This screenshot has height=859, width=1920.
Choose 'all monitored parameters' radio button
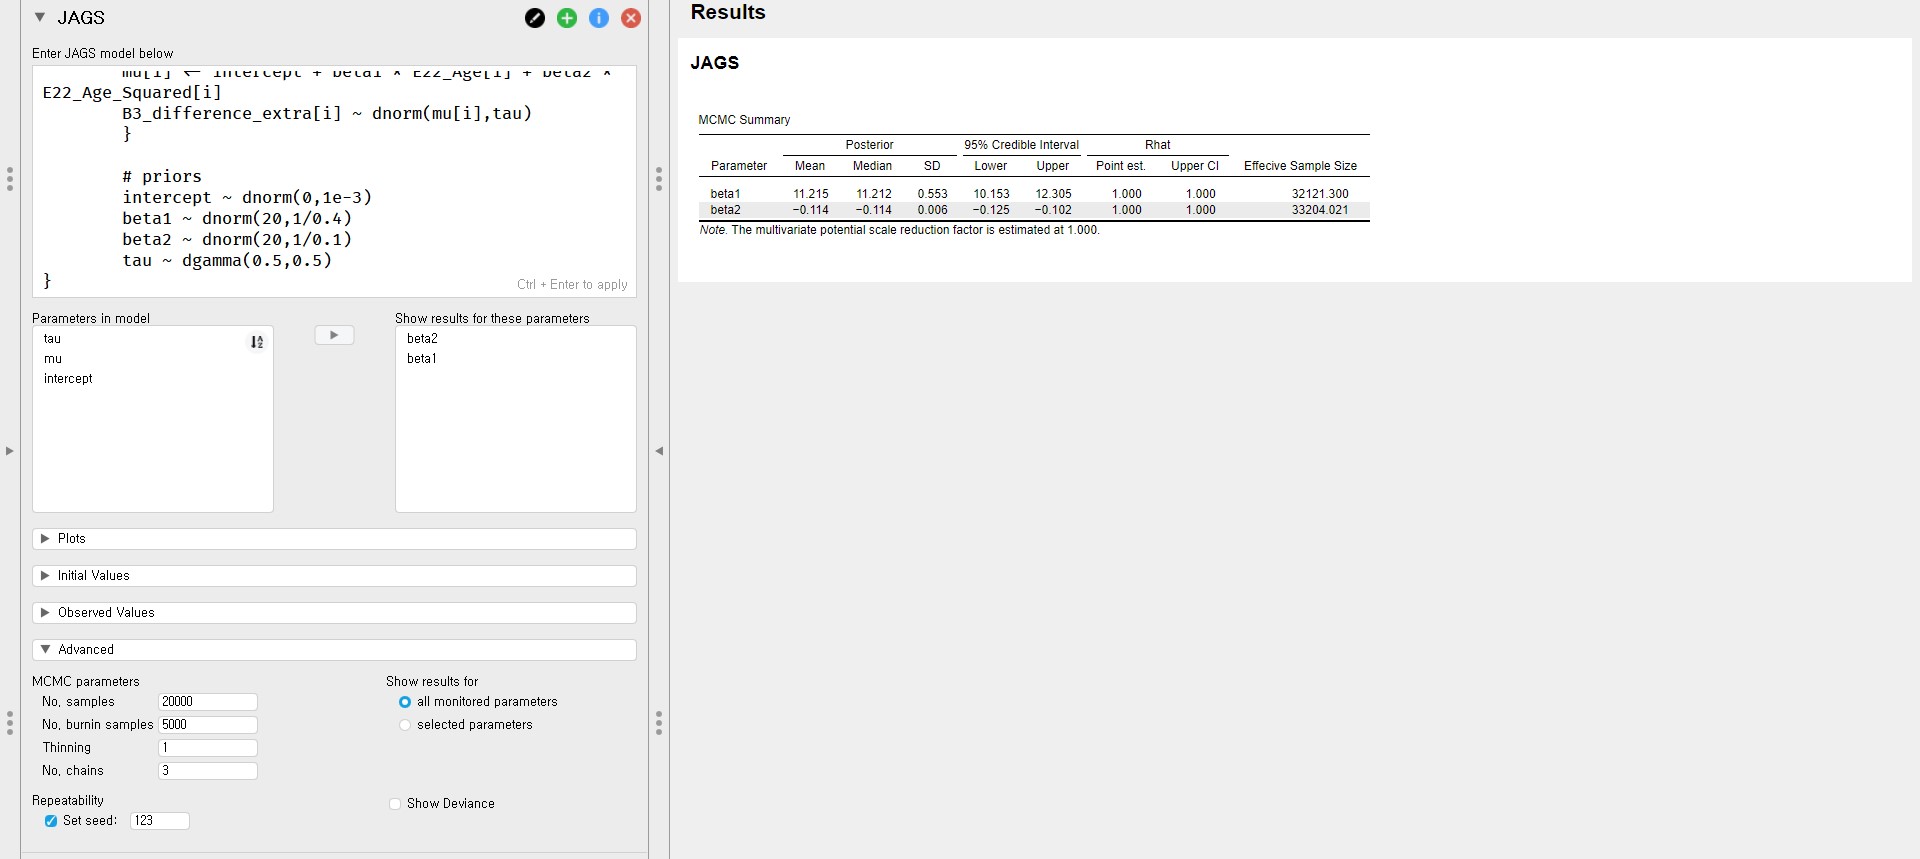point(405,702)
